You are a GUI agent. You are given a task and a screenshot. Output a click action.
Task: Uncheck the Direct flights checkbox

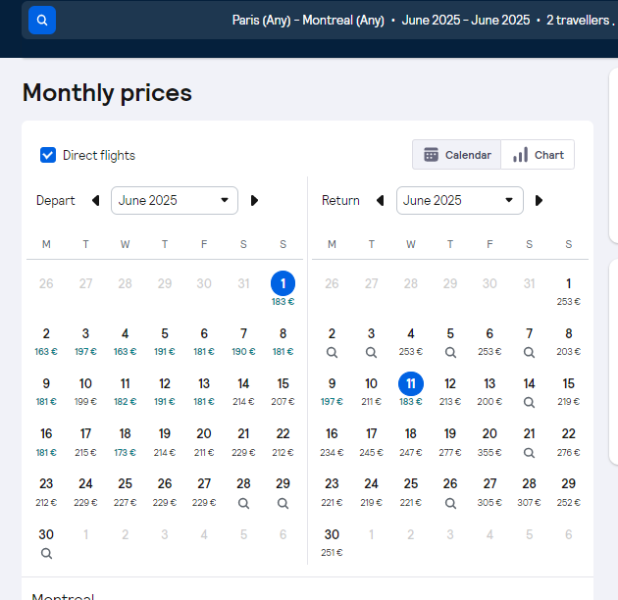coord(48,155)
